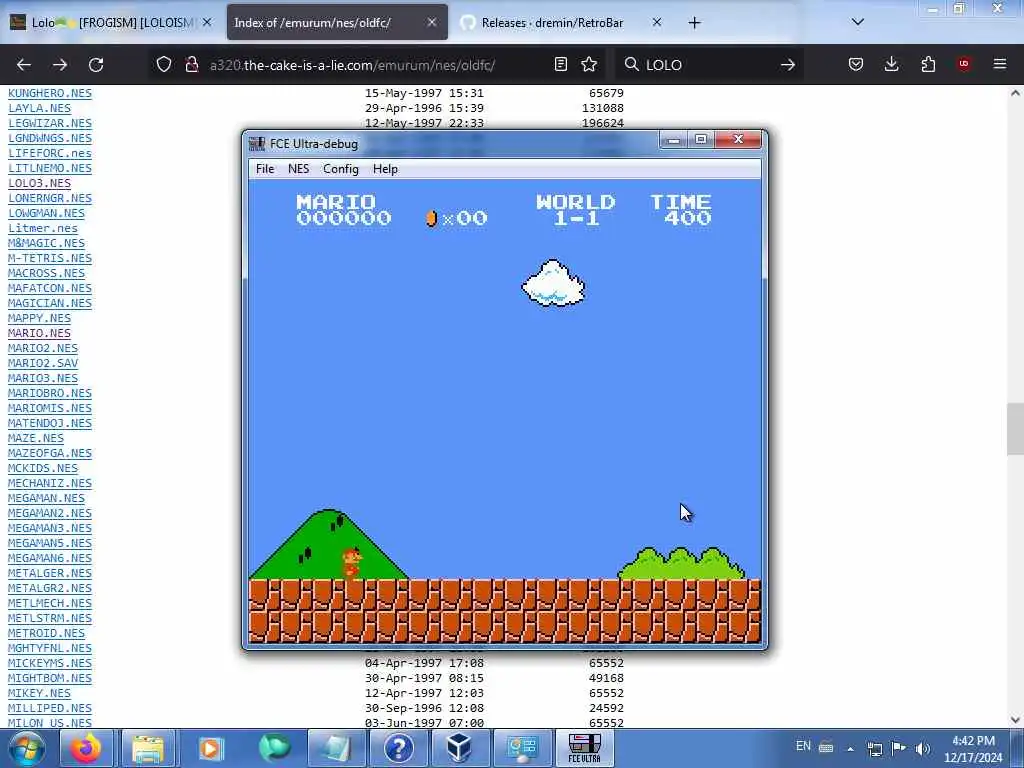Click the FCE Ultra taskbar button
Viewport: 1024px width, 768px height.
(x=584, y=748)
